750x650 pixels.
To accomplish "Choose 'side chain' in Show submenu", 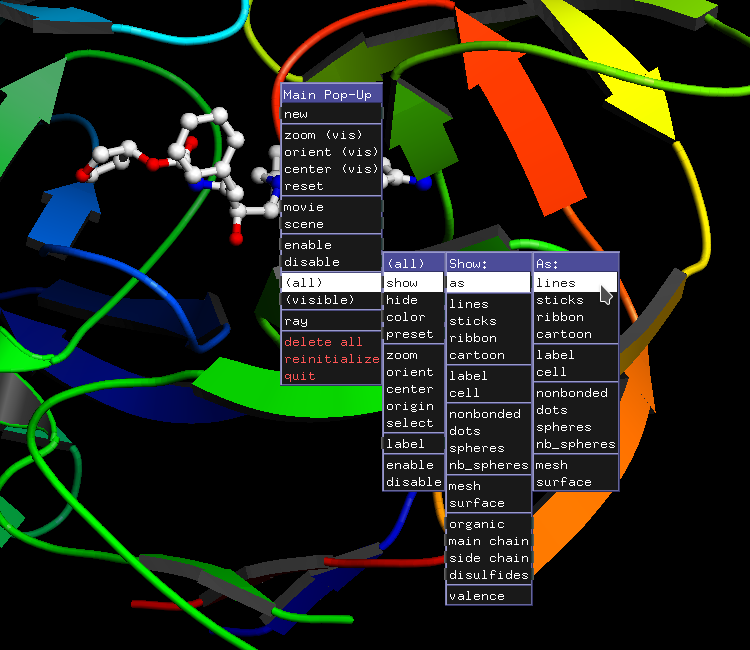I will click(488, 558).
